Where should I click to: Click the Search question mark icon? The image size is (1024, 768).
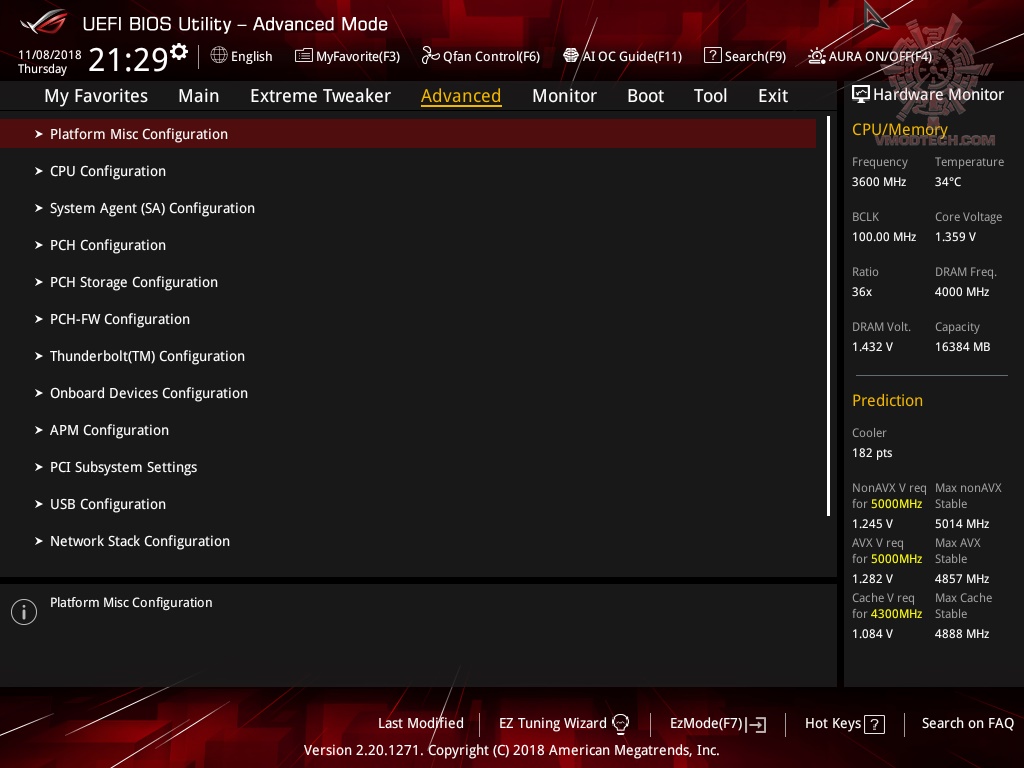click(x=712, y=56)
